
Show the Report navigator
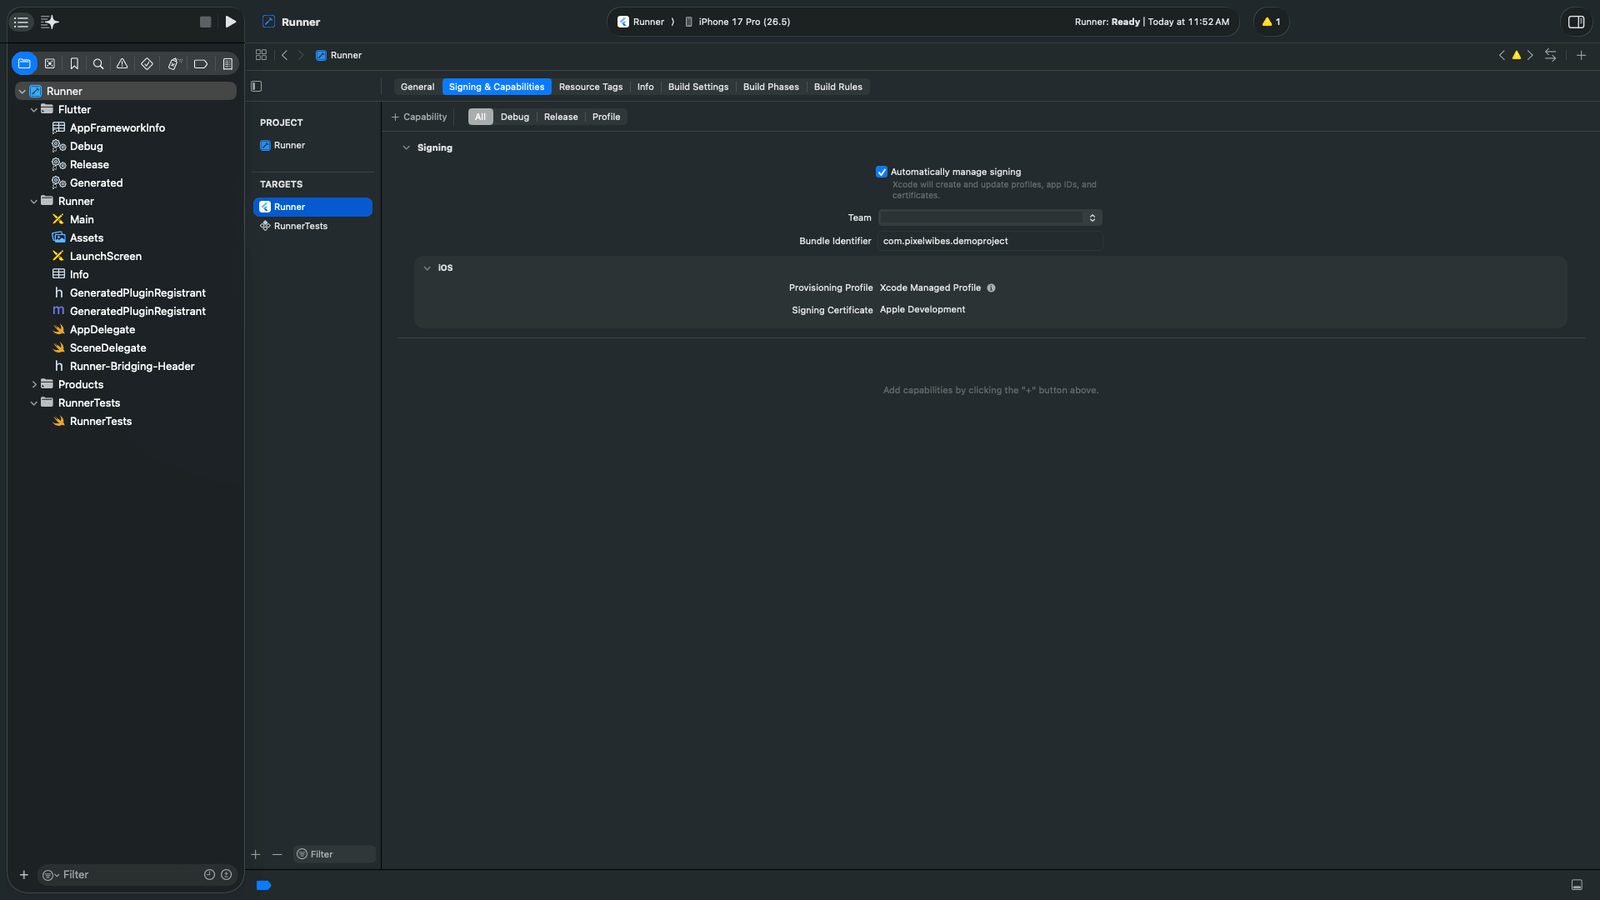[227, 63]
